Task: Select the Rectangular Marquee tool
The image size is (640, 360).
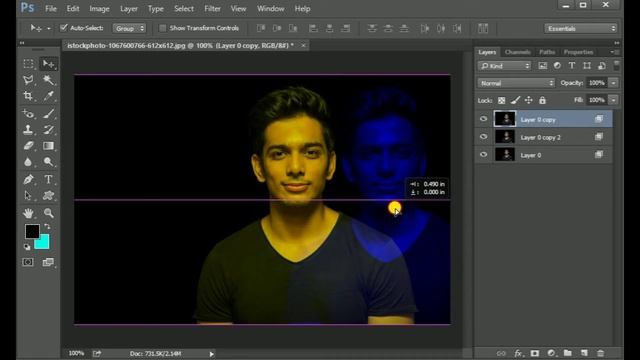Action: coord(28,64)
